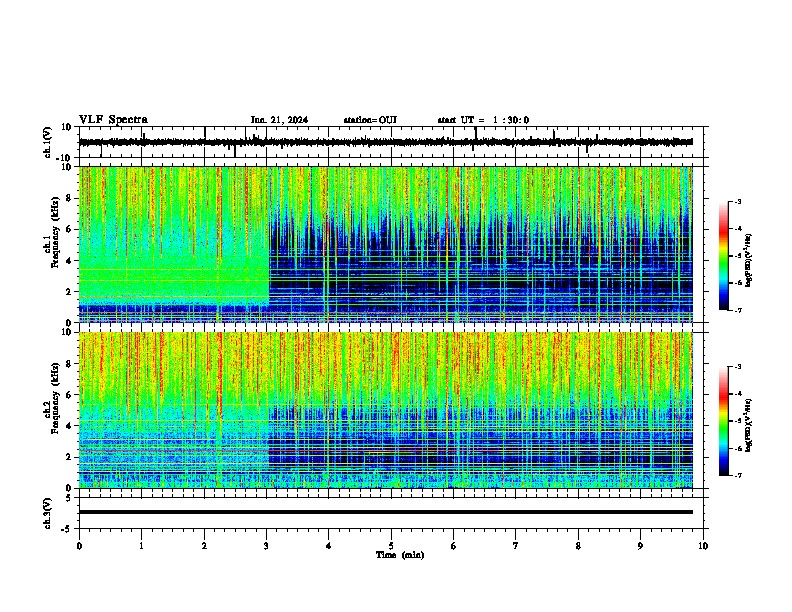
Task: Click the ch.2 frequency spectrogram panel
Action: click(385, 410)
